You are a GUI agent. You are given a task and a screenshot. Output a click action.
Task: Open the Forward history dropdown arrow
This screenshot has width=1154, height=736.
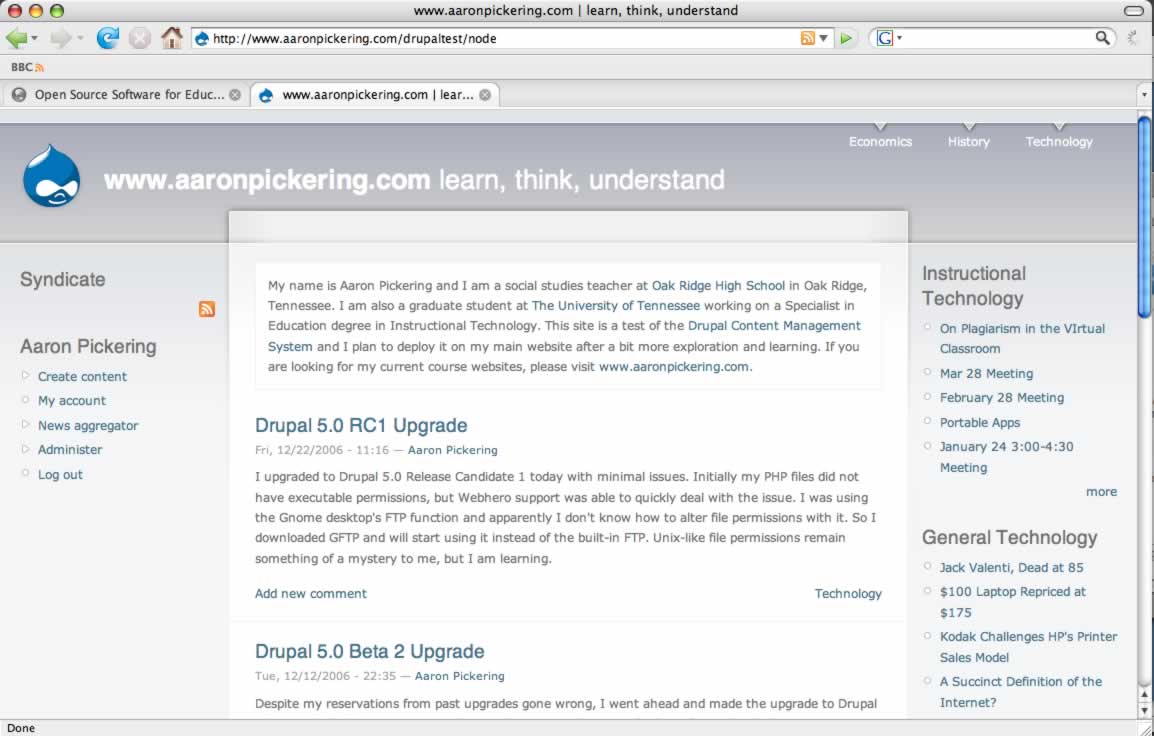(80, 38)
